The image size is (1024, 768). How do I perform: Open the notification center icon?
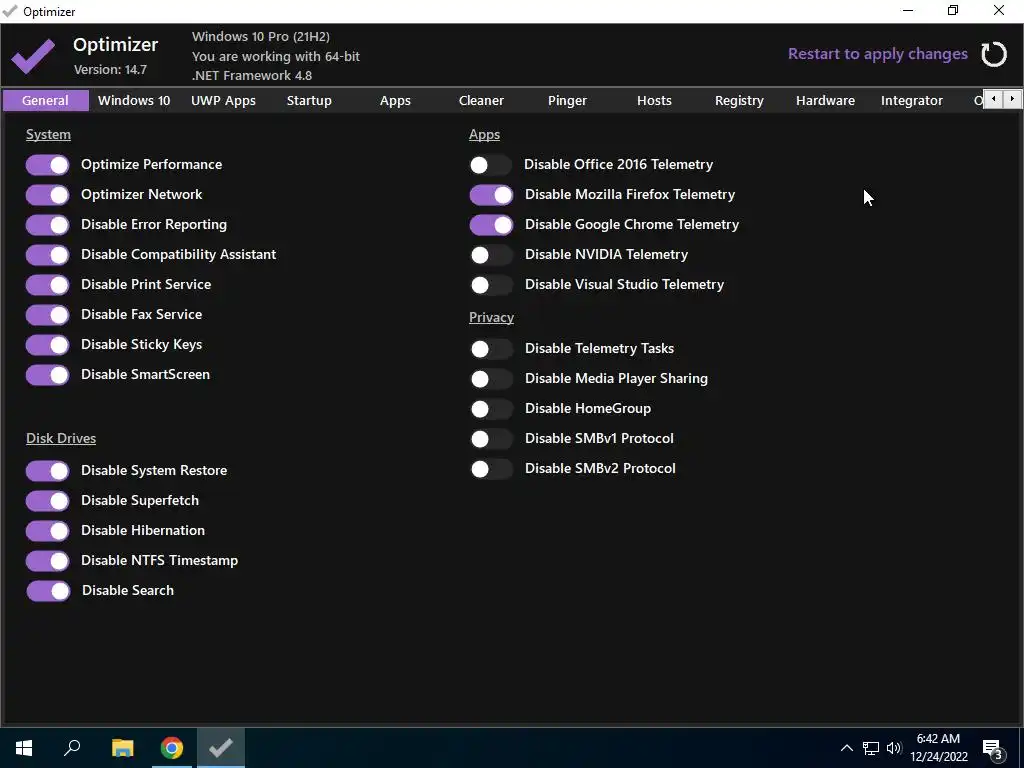[993, 748]
